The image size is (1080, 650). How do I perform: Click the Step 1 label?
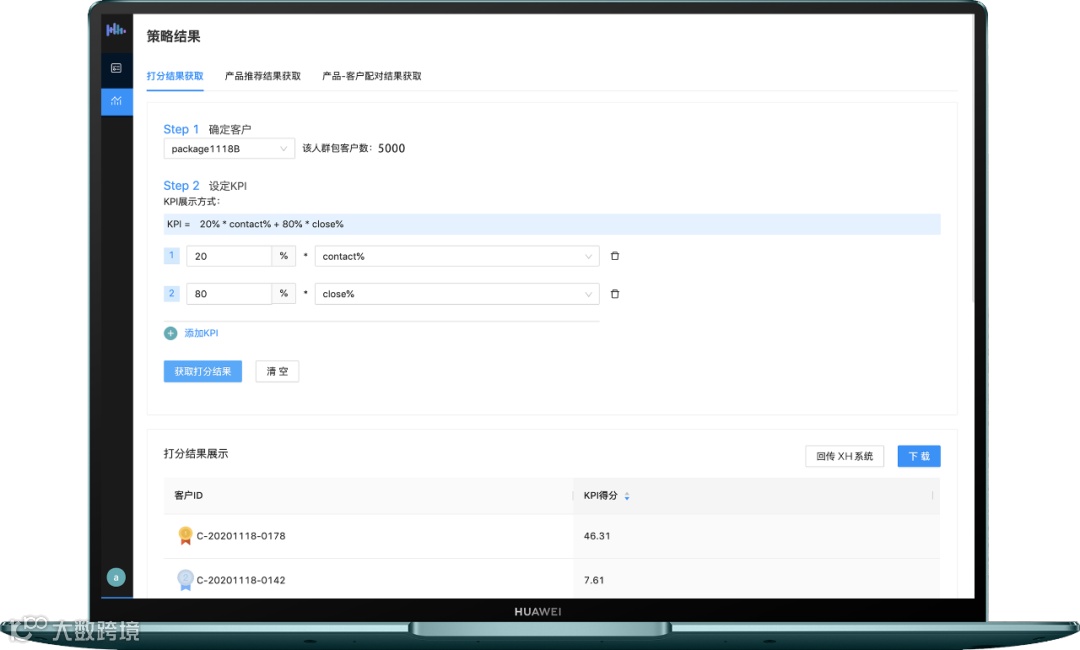click(x=181, y=129)
